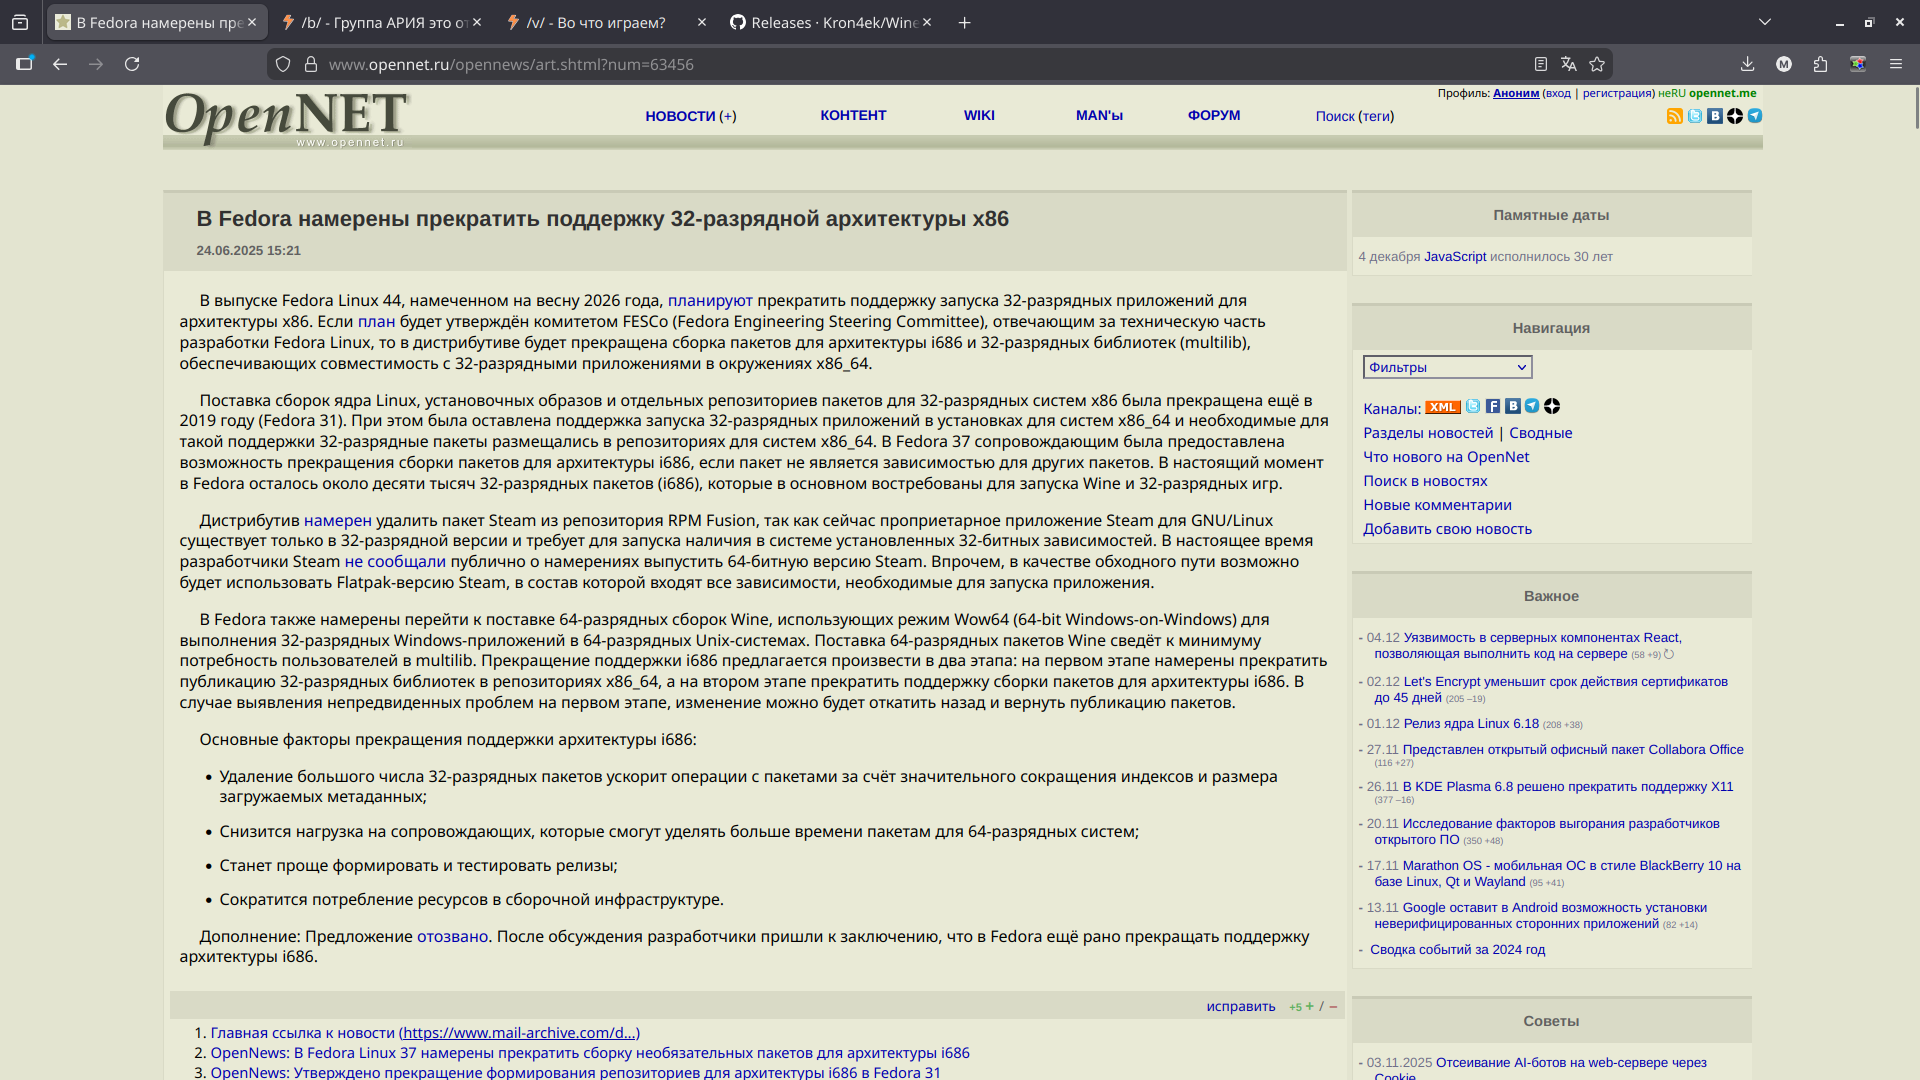Image resolution: width=1920 pixels, height=1080 pixels.
Task: Open the extensions puzzle icon
Action: tap(1820, 64)
